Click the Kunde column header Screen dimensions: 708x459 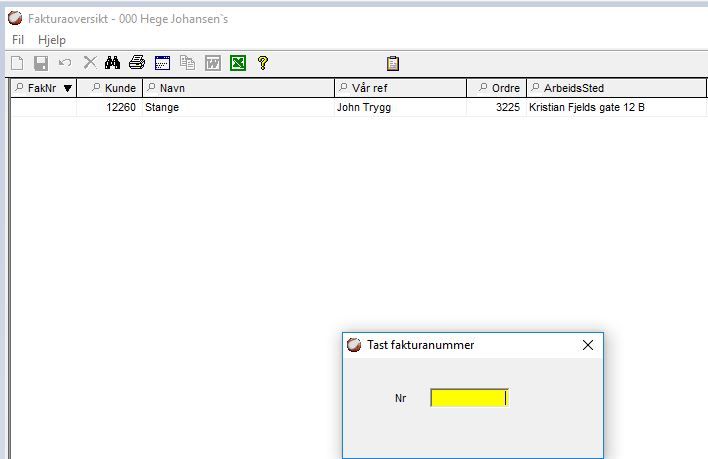(x=110, y=88)
